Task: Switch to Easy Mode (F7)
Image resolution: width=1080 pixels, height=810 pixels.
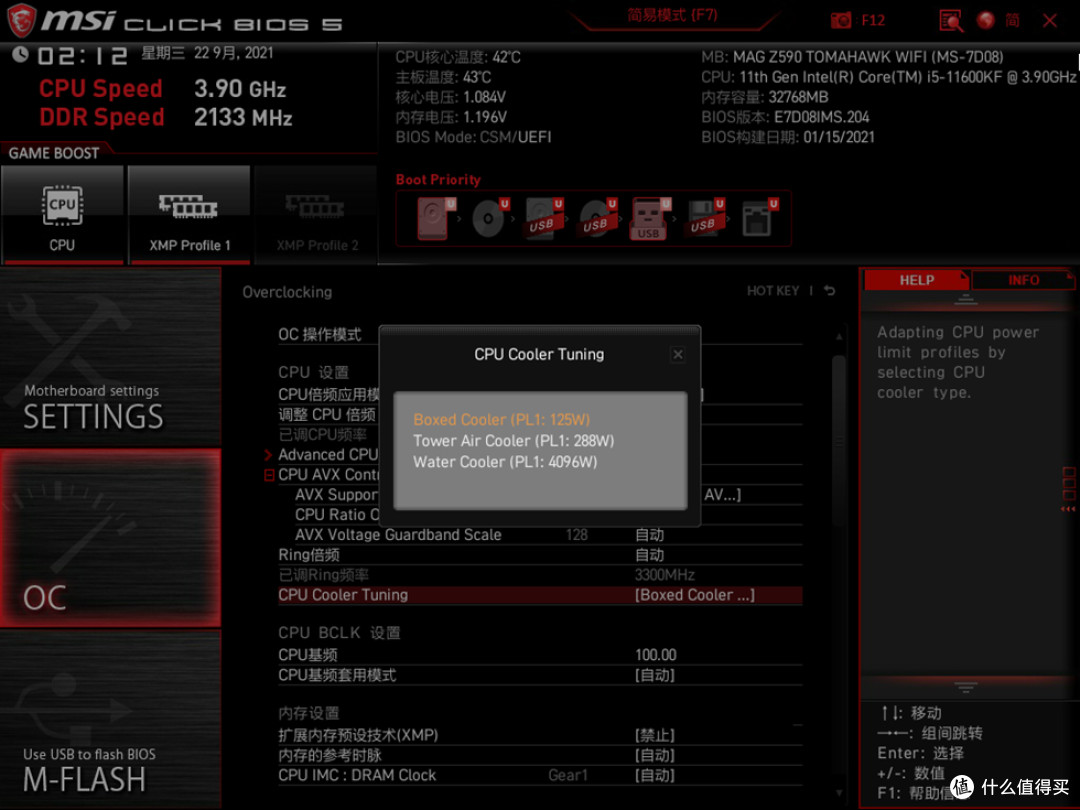Action: pyautogui.click(x=672, y=15)
